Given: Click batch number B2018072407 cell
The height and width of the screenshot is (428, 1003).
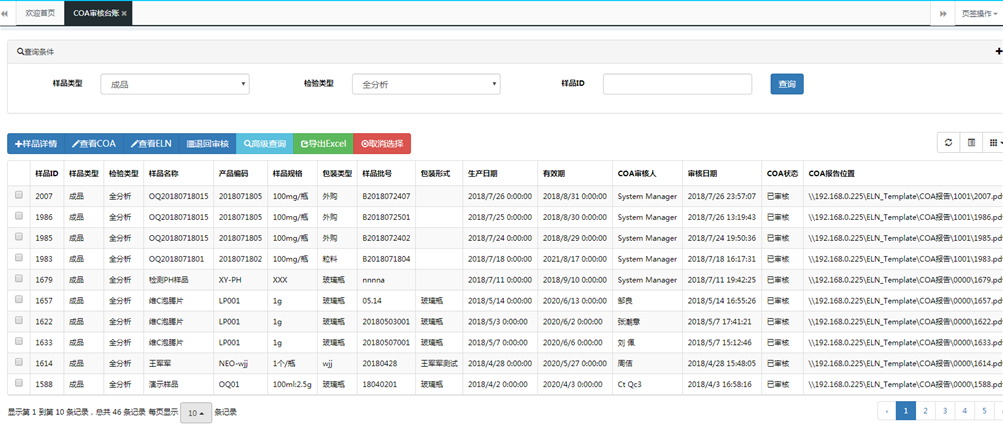Looking at the screenshot, I should click(x=386, y=196).
